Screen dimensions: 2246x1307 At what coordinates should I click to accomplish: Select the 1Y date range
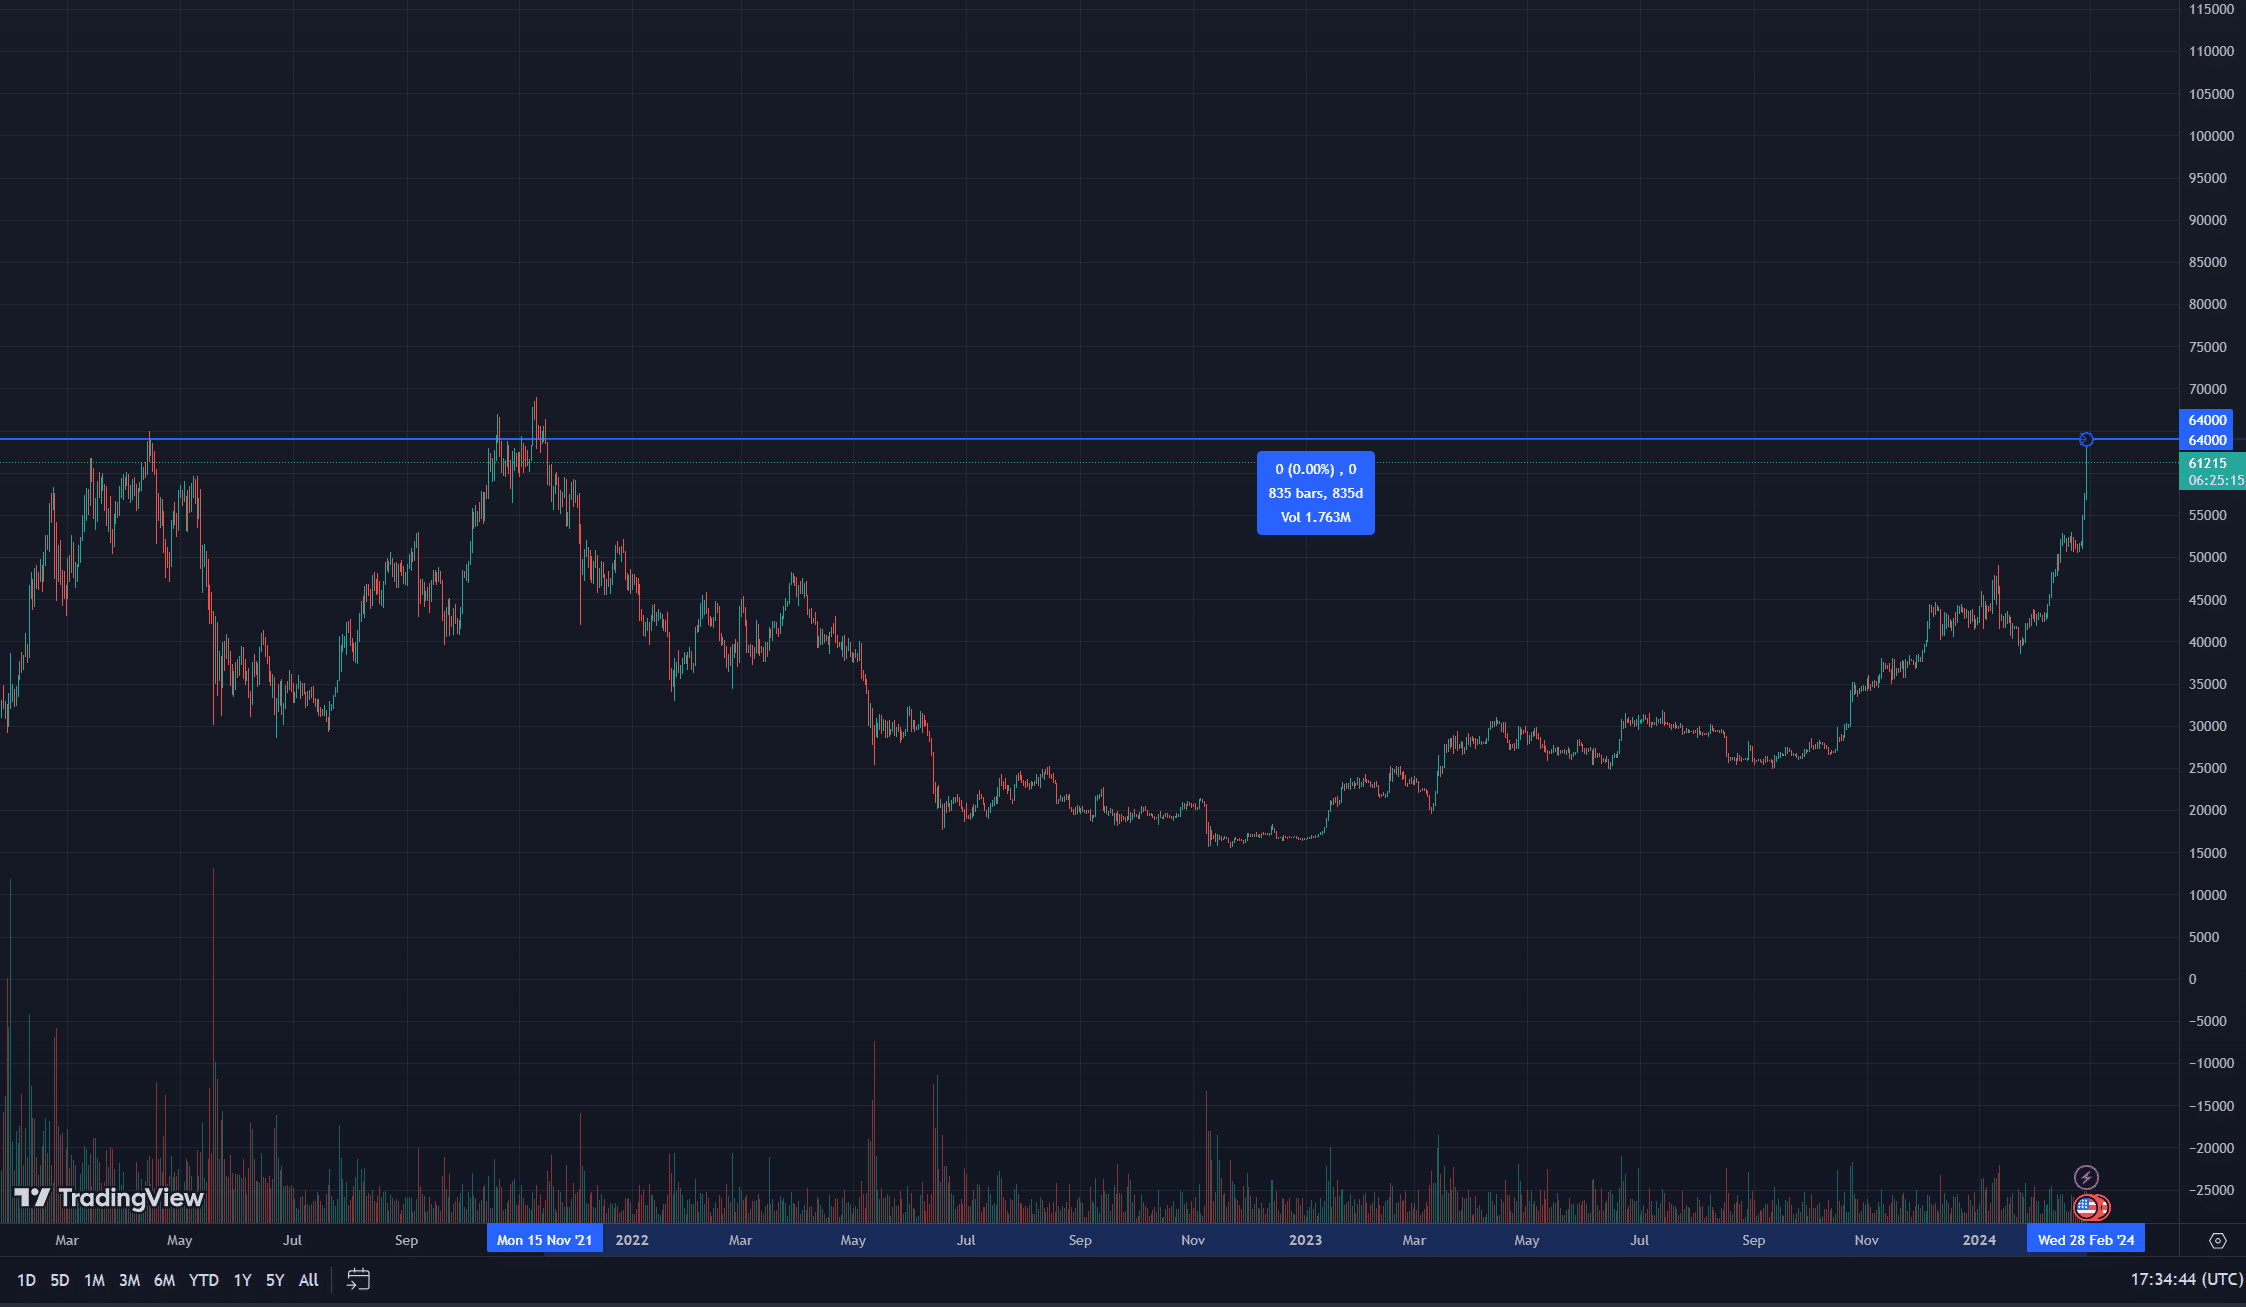242,1280
